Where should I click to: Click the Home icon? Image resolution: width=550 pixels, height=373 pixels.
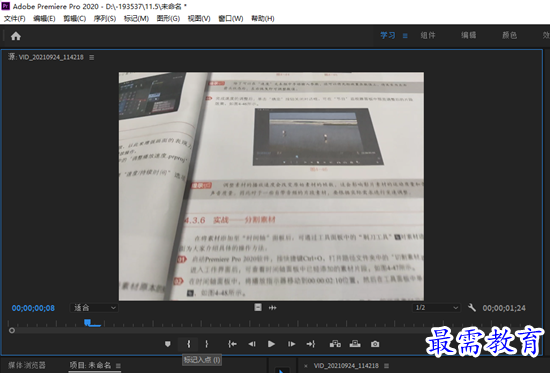[x=16, y=36]
